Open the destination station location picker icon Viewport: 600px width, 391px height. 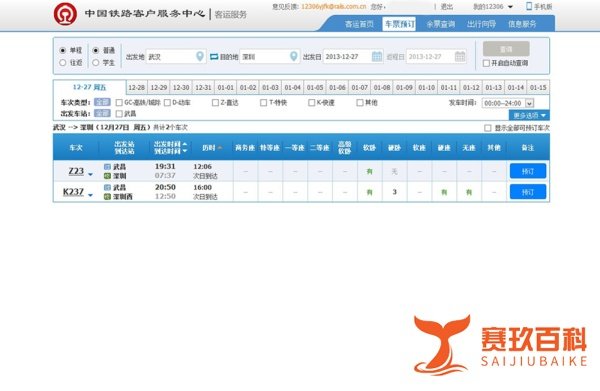tap(293, 56)
